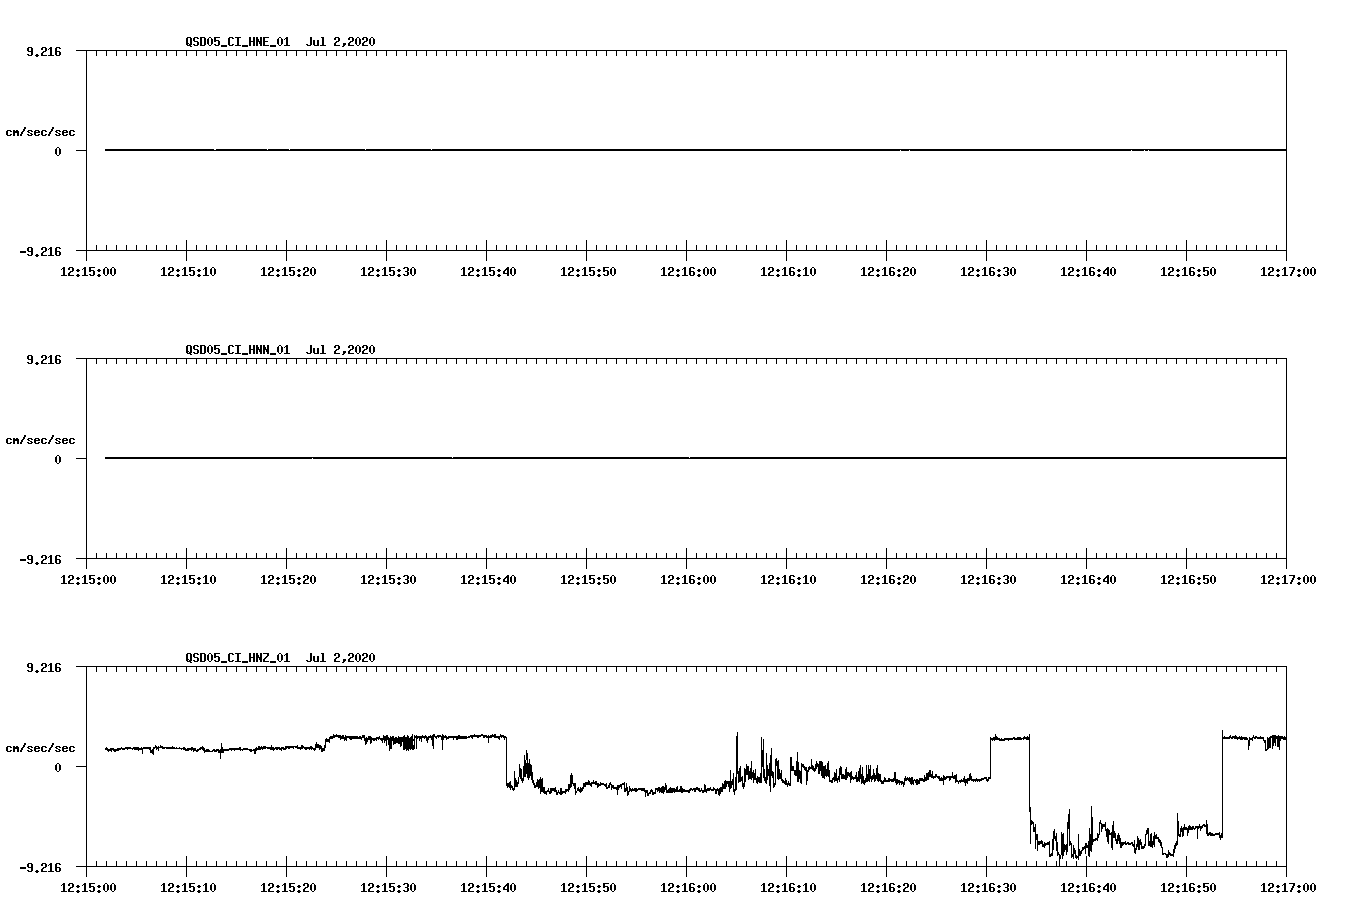Screen dimensions: 1358x924
Task: Click the 12:17:00 time label under HNN plot
Action: (1288, 579)
